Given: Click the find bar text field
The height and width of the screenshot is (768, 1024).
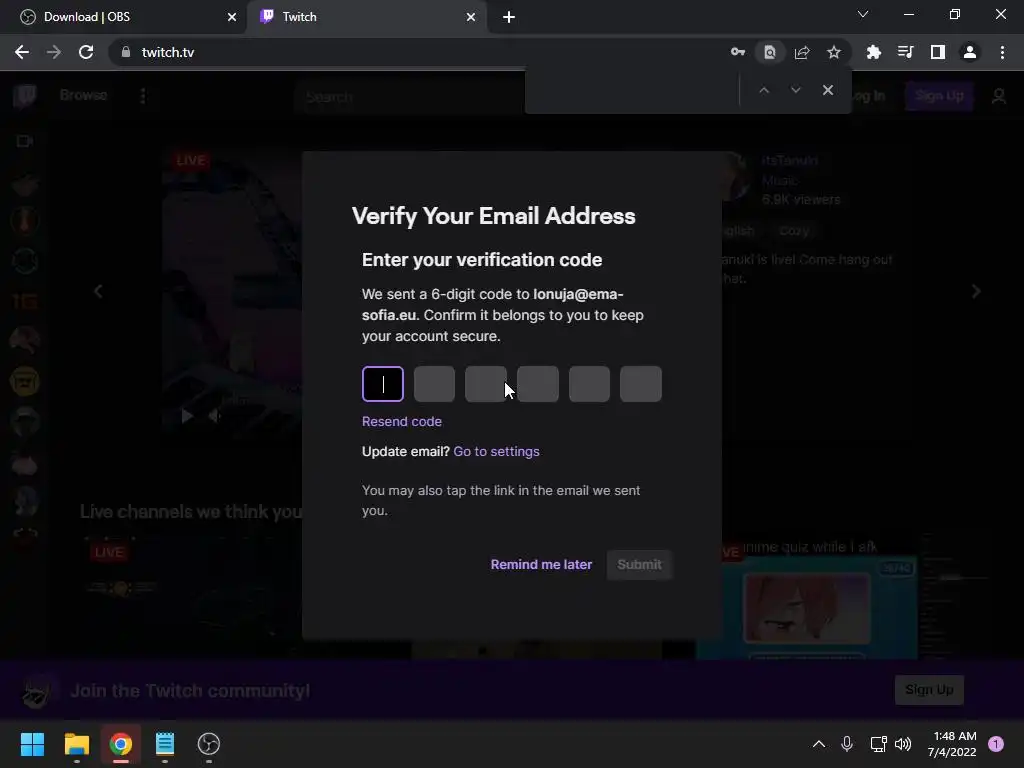Looking at the screenshot, I should 633,90.
